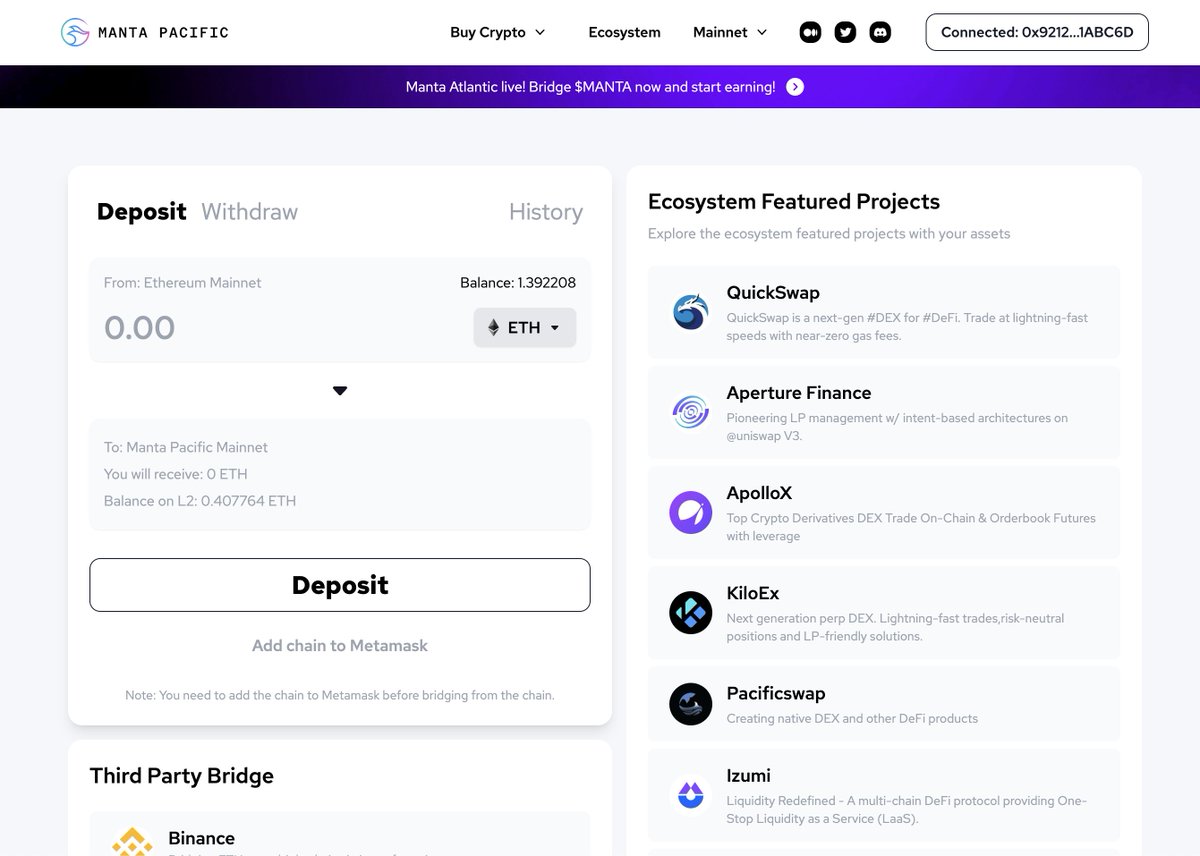The image size is (1200, 856).
Task: Click the Connected wallet address button
Action: pyautogui.click(x=1037, y=32)
